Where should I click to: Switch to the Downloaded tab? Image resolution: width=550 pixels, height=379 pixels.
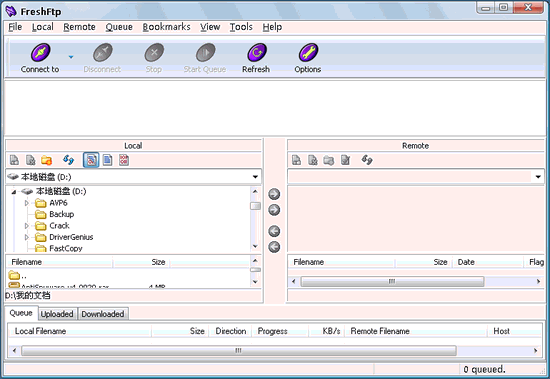pyautogui.click(x=103, y=314)
